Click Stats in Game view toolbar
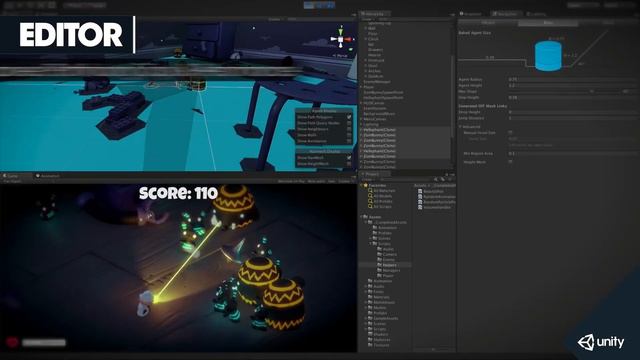 coord(331,181)
